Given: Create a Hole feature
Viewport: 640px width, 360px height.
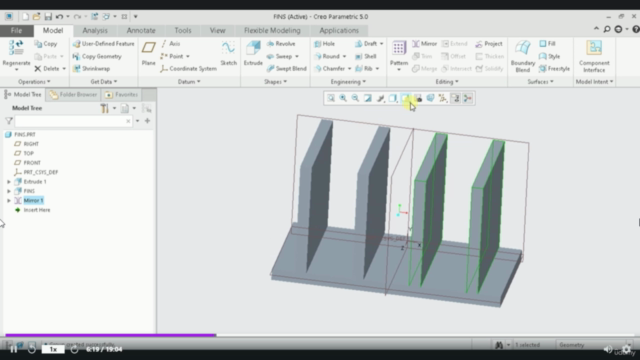Looking at the screenshot, I should (x=324, y=44).
